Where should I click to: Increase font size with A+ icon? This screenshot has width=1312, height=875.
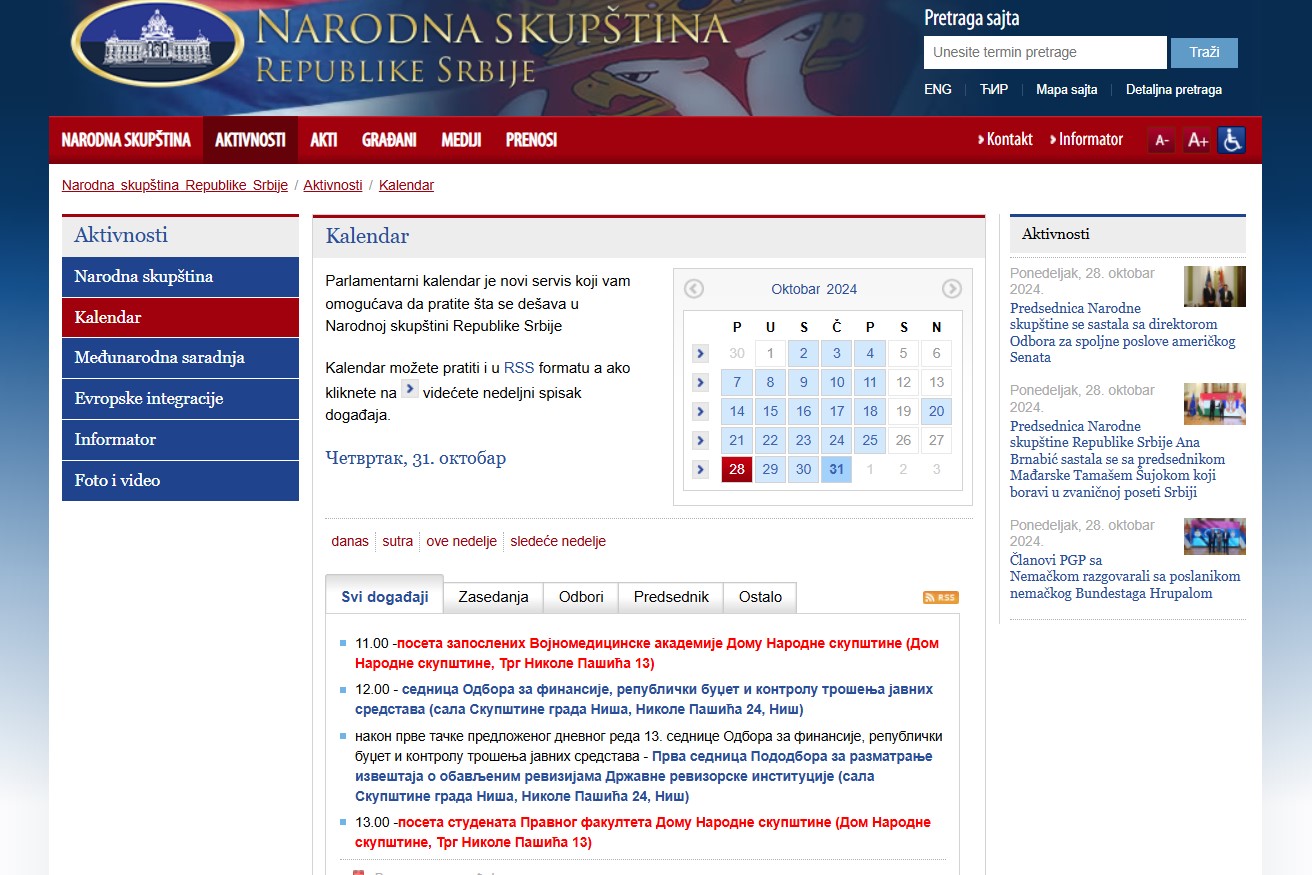coord(1197,141)
